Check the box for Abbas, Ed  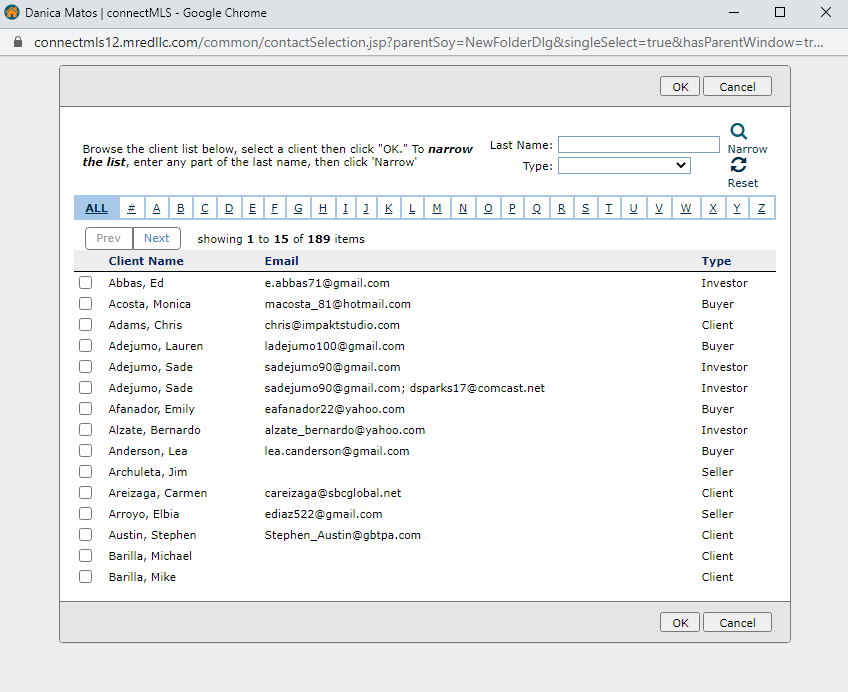click(x=86, y=283)
